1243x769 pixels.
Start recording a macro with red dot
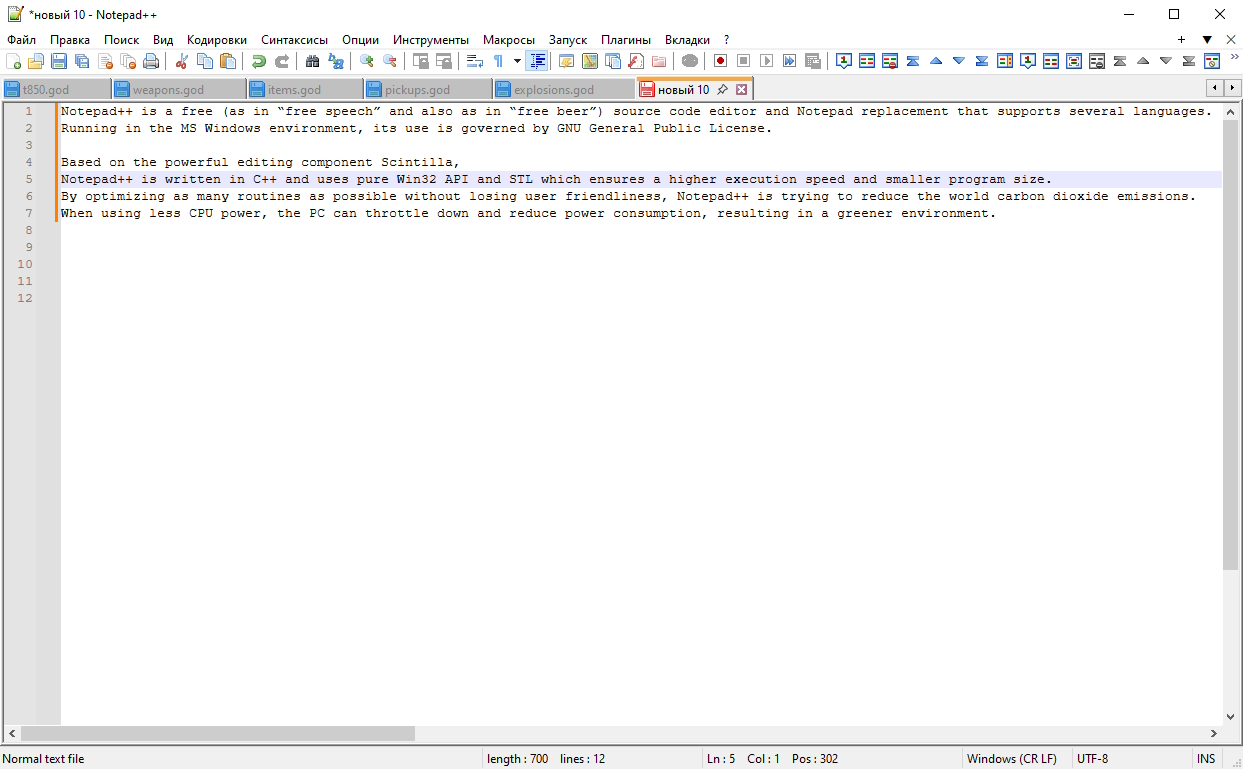pos(720,61)
